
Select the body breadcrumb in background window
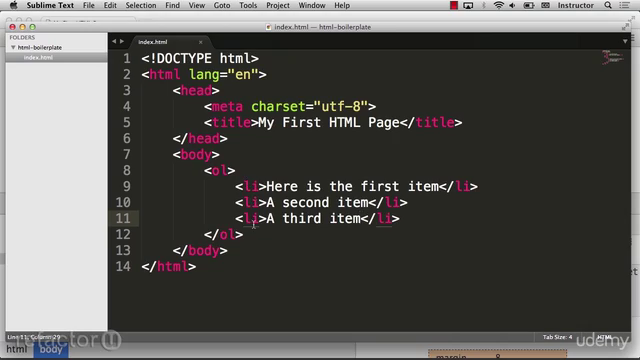point(51,349)
